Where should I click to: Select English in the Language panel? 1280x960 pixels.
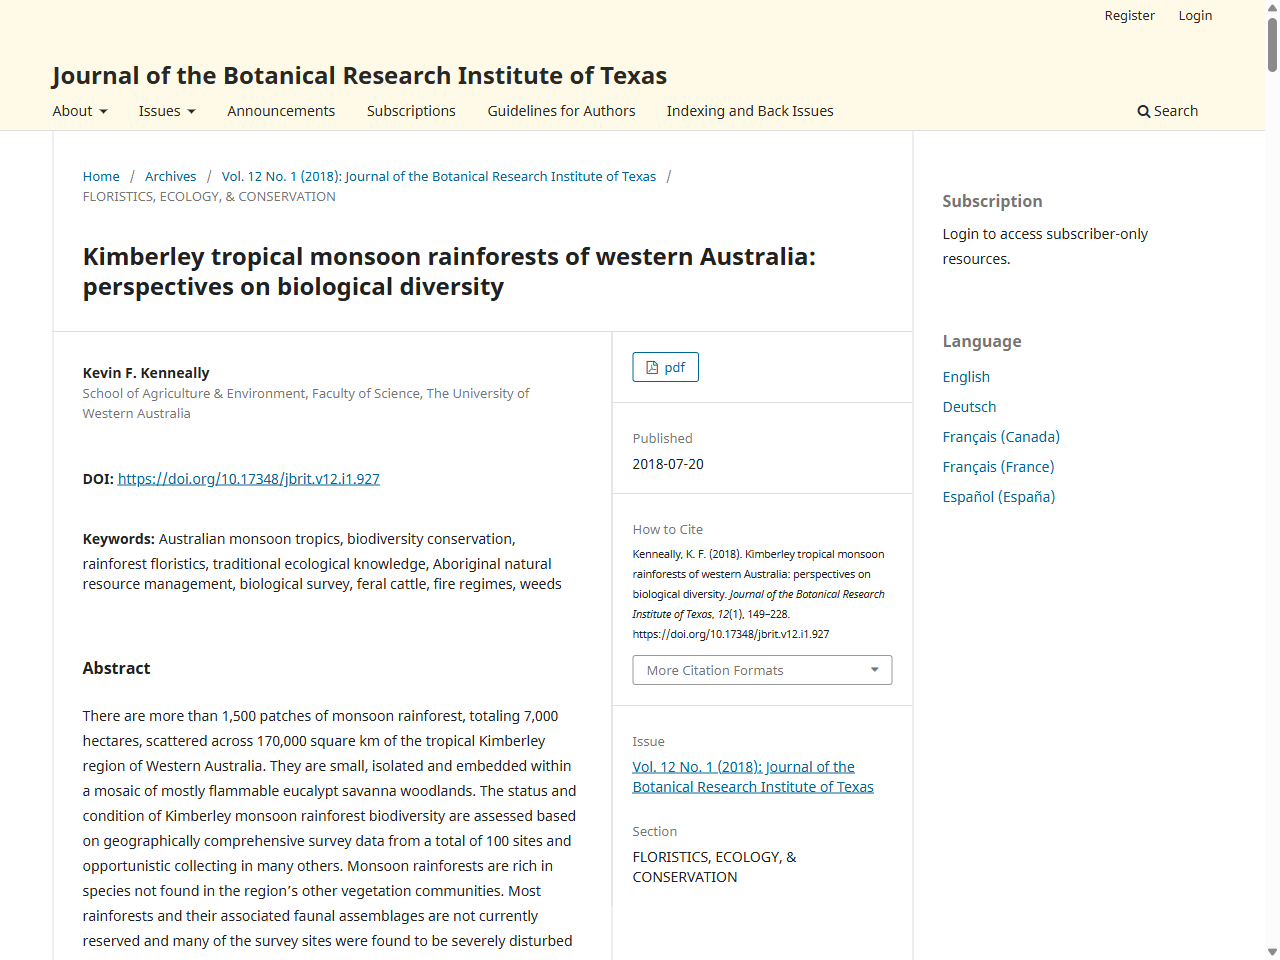(965, 376)
